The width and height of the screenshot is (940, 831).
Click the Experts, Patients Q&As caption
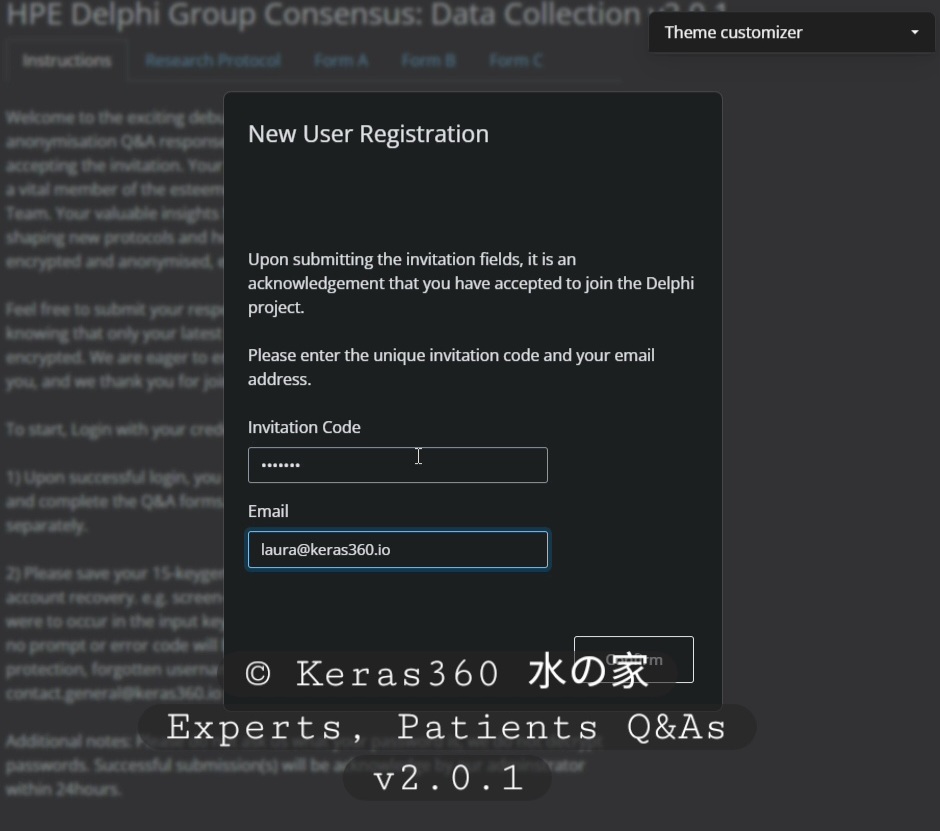[446, 727]
